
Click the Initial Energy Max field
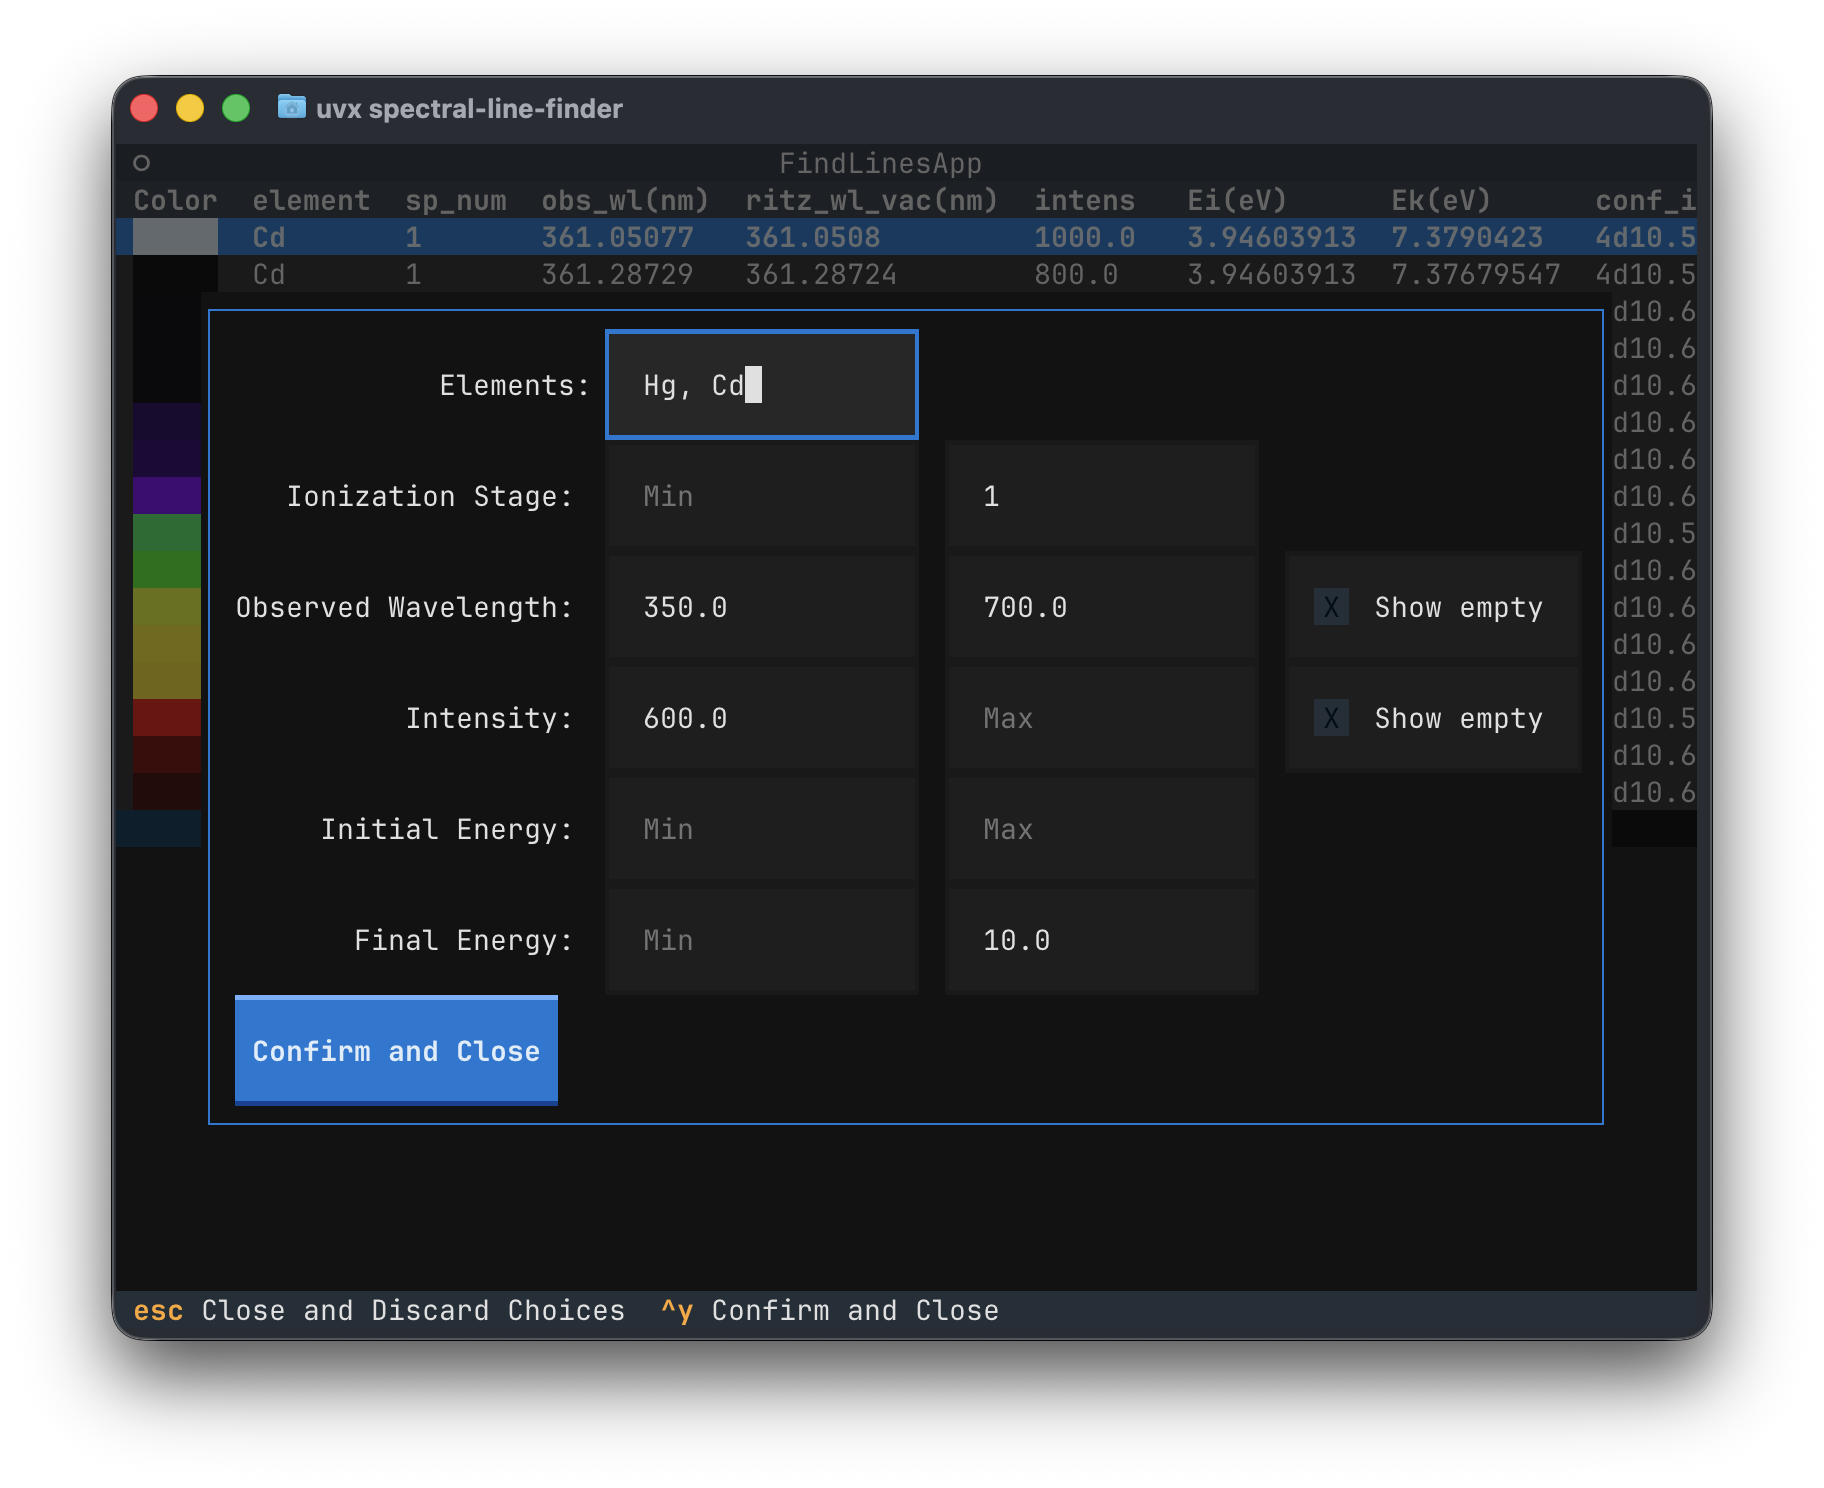coord(1101,829)
